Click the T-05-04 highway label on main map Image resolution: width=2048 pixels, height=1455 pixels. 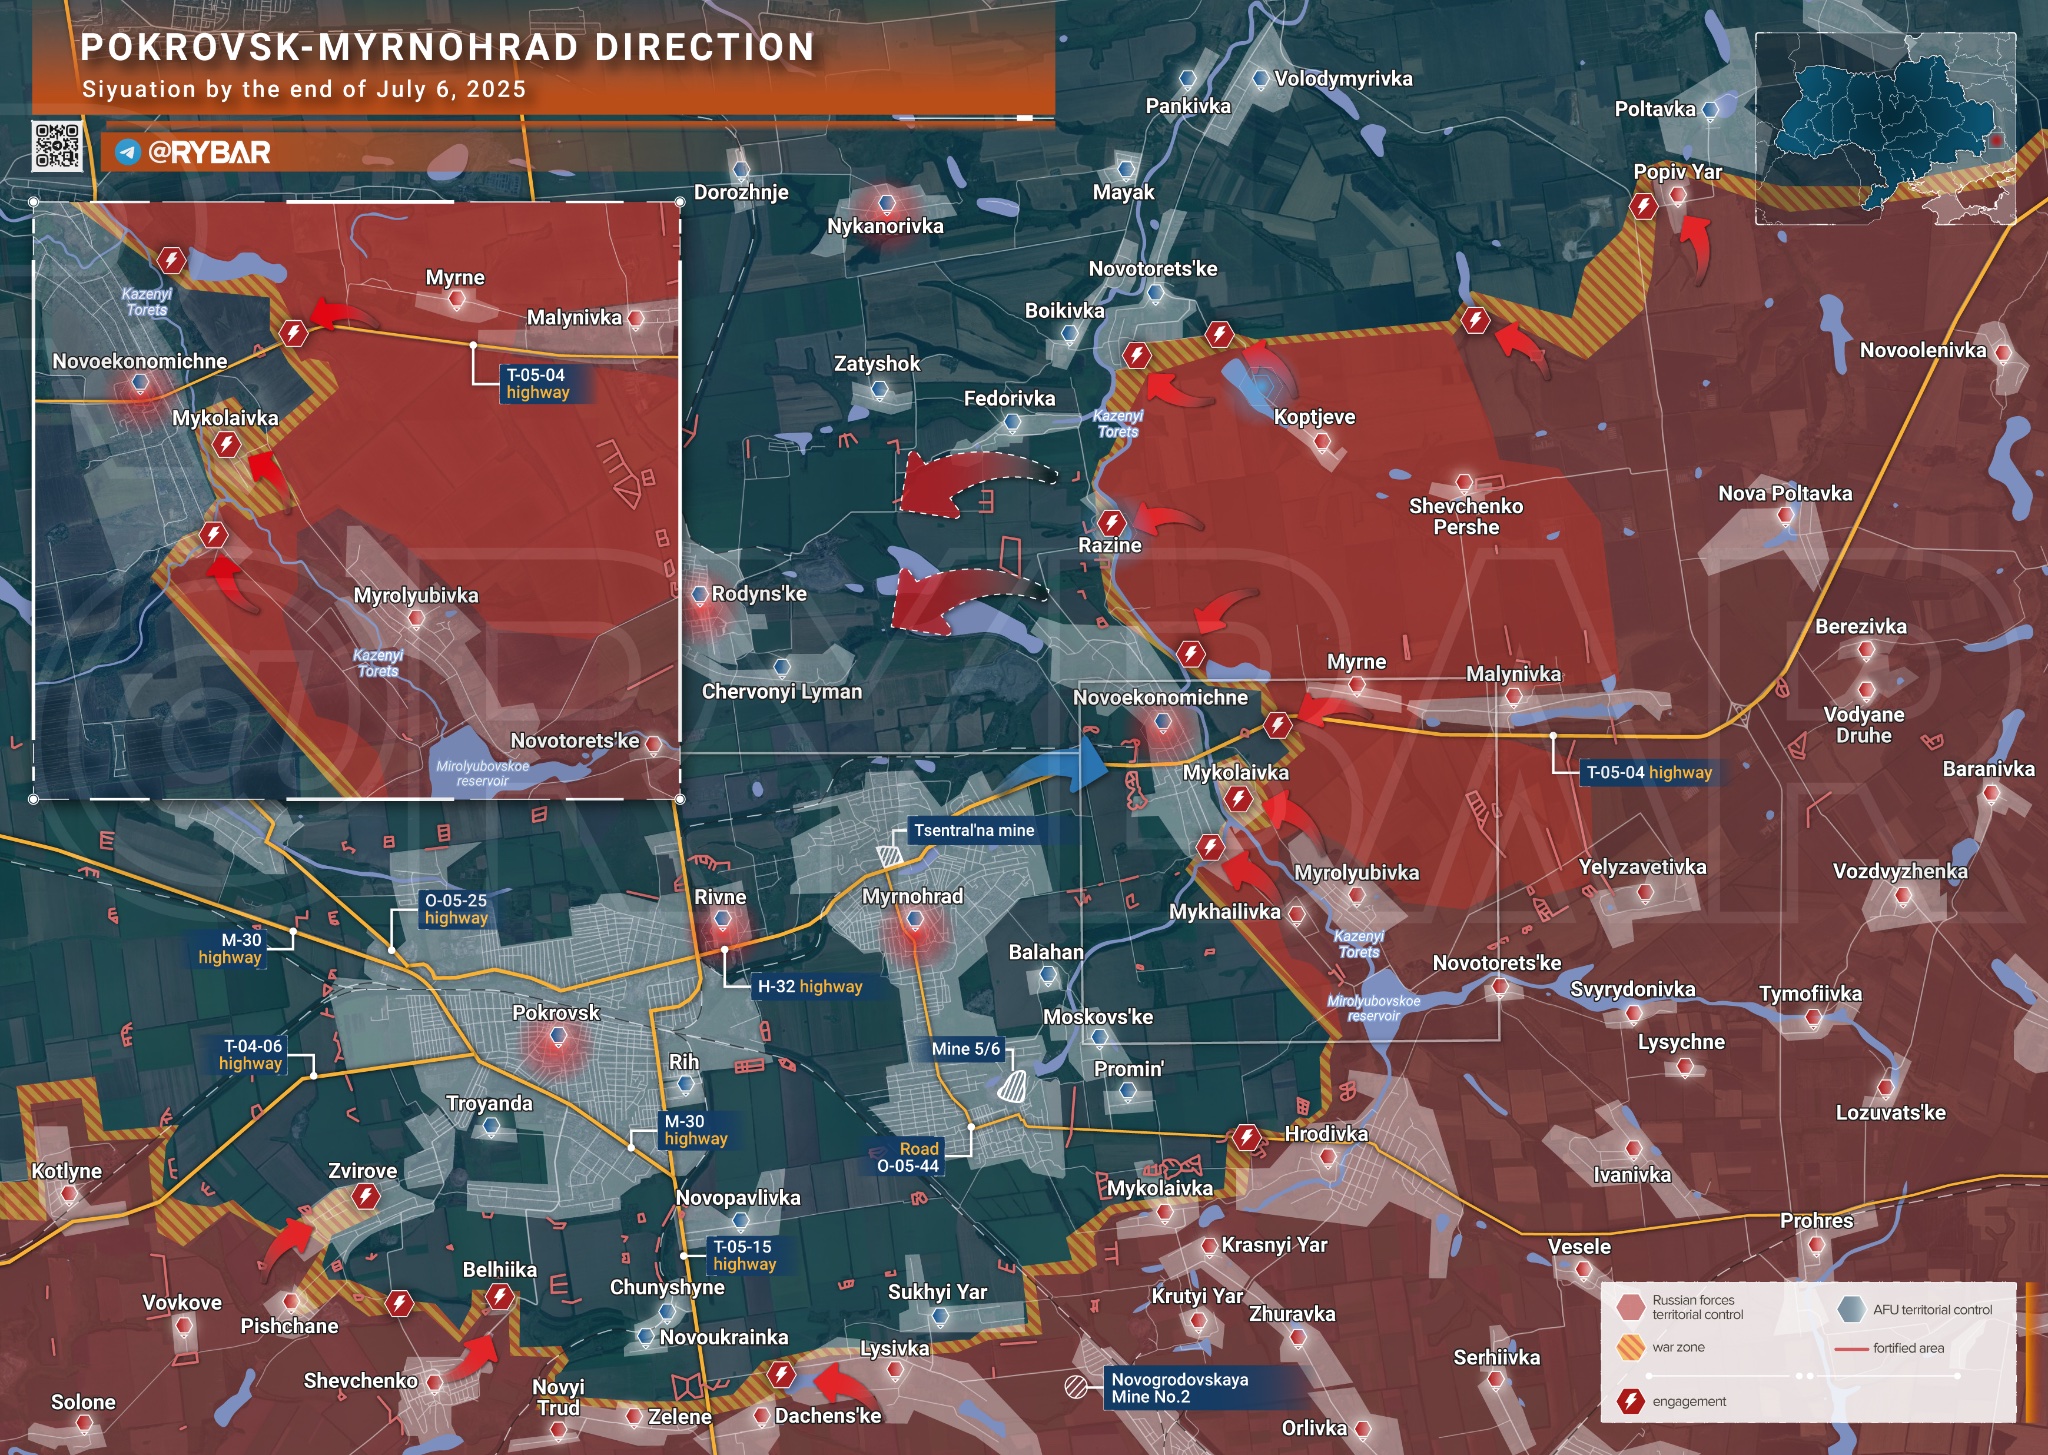[1649, 772]
